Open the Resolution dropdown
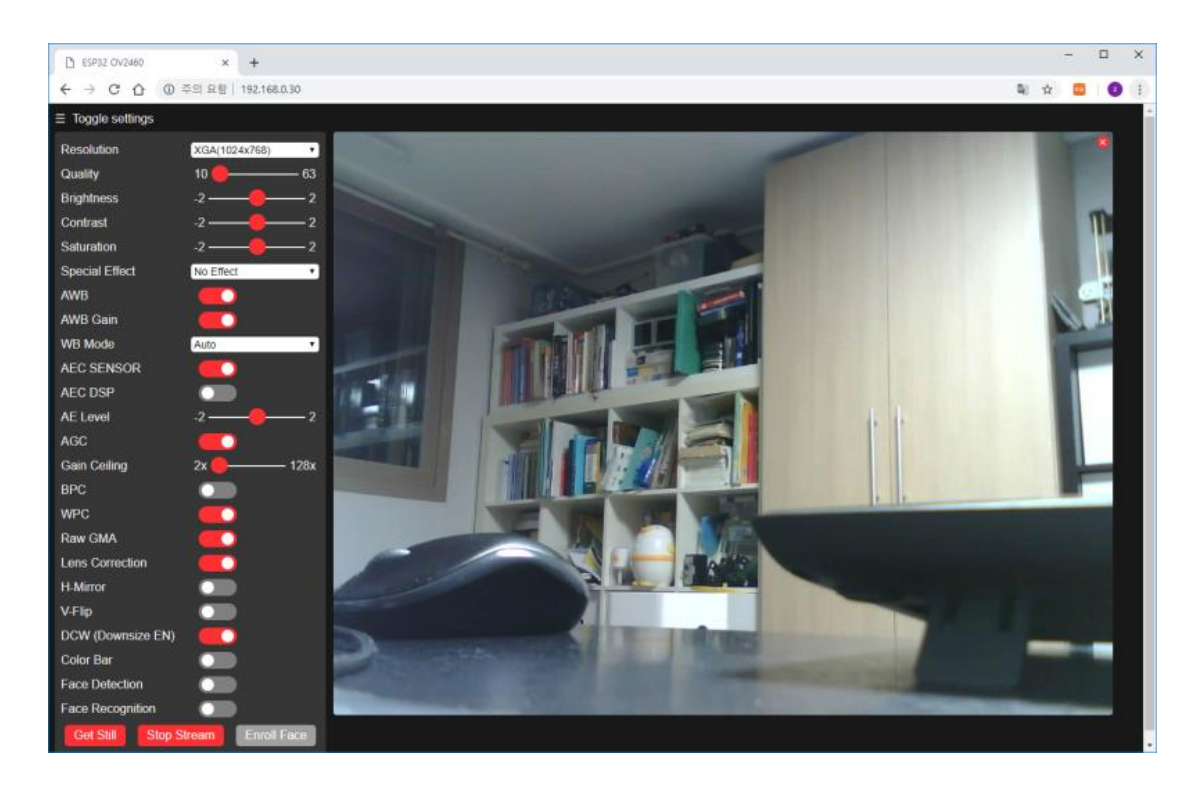This screenshot has width=1200, height=789. (254, 150)
